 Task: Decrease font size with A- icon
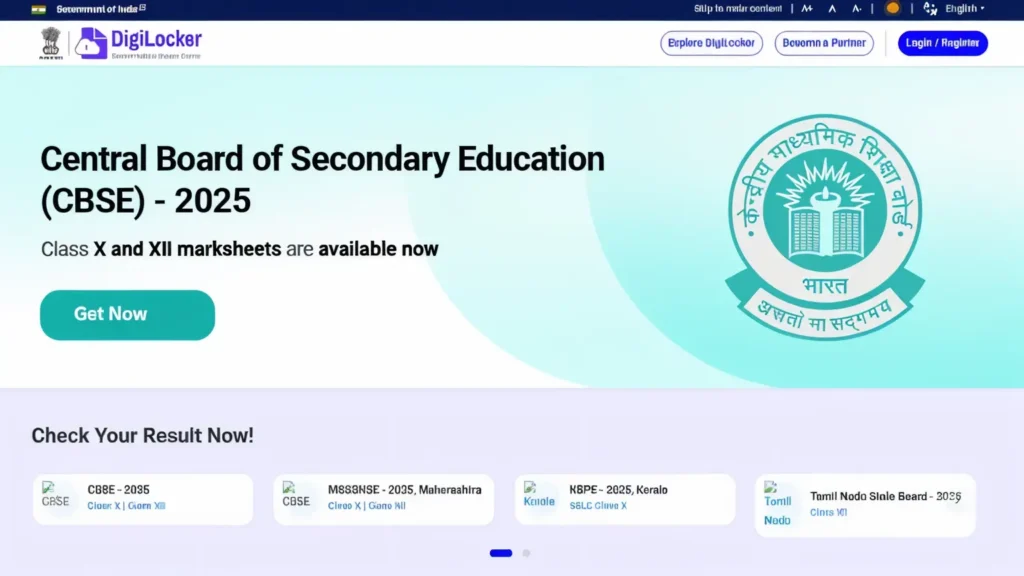coord(856,8)
